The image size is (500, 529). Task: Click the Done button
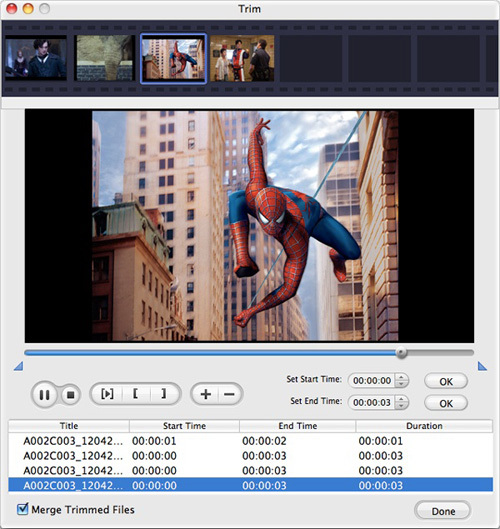pyautogui.click(x=443, y=511)
